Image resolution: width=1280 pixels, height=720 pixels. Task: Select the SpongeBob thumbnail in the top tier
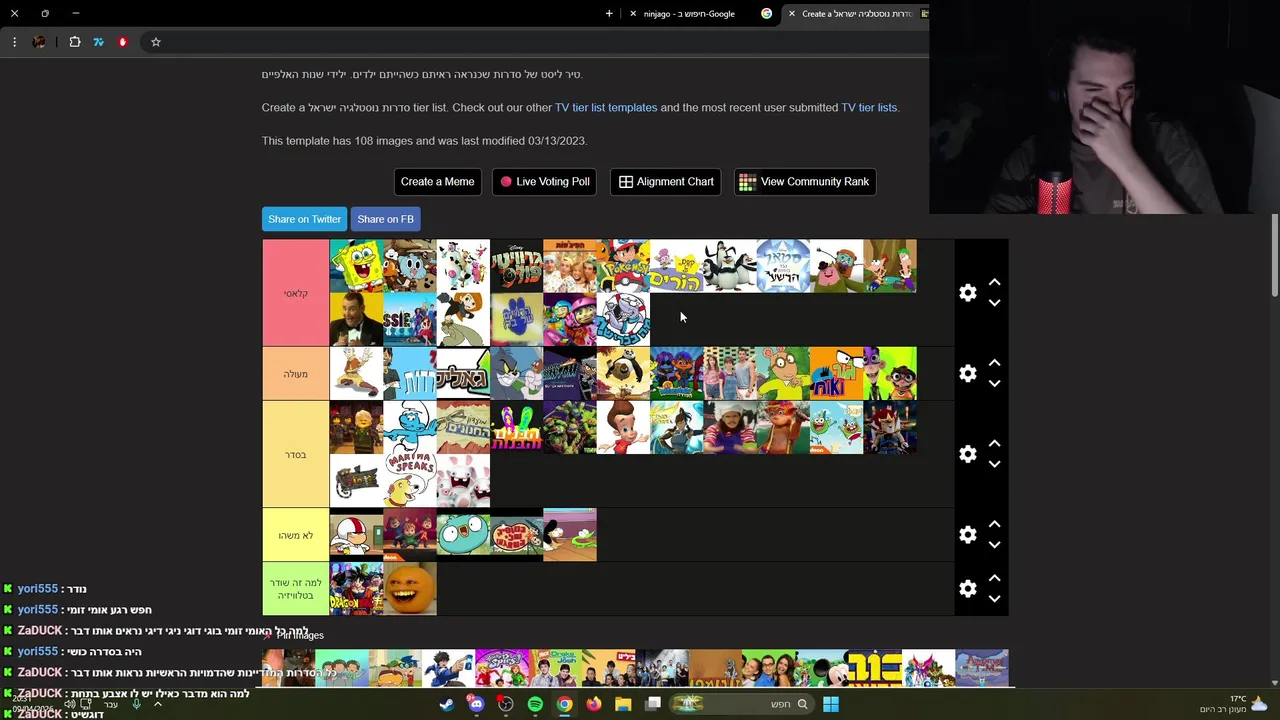(356, 266)
